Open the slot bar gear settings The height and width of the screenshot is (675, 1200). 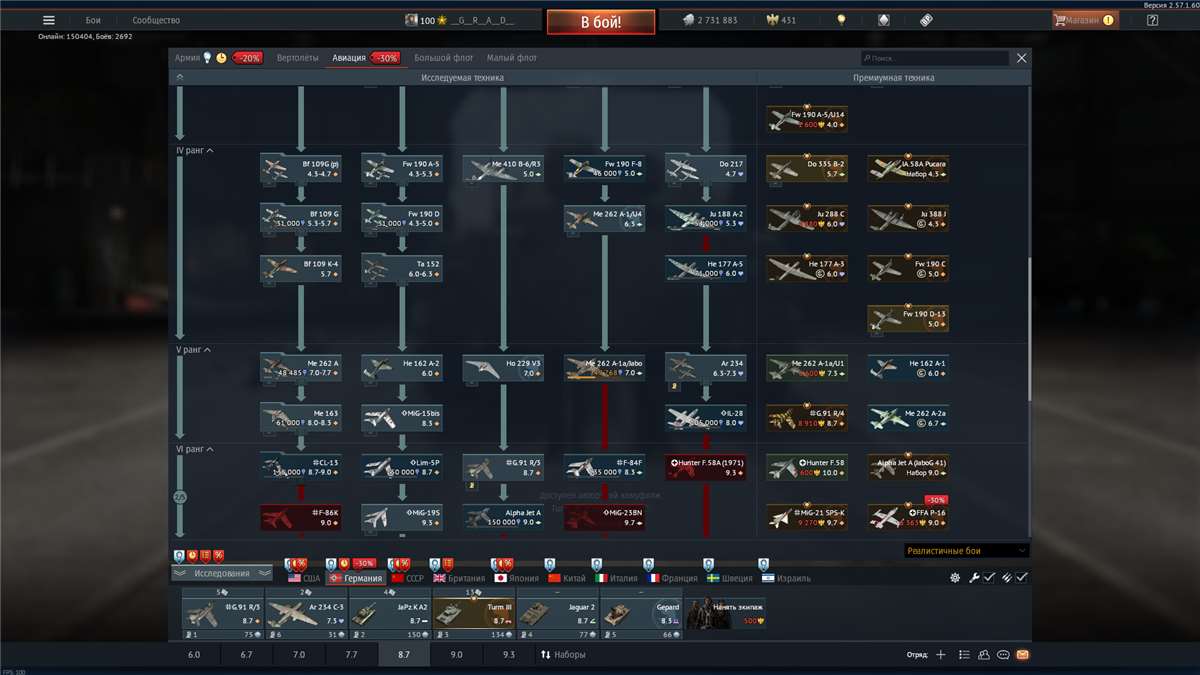click(955, 578)
